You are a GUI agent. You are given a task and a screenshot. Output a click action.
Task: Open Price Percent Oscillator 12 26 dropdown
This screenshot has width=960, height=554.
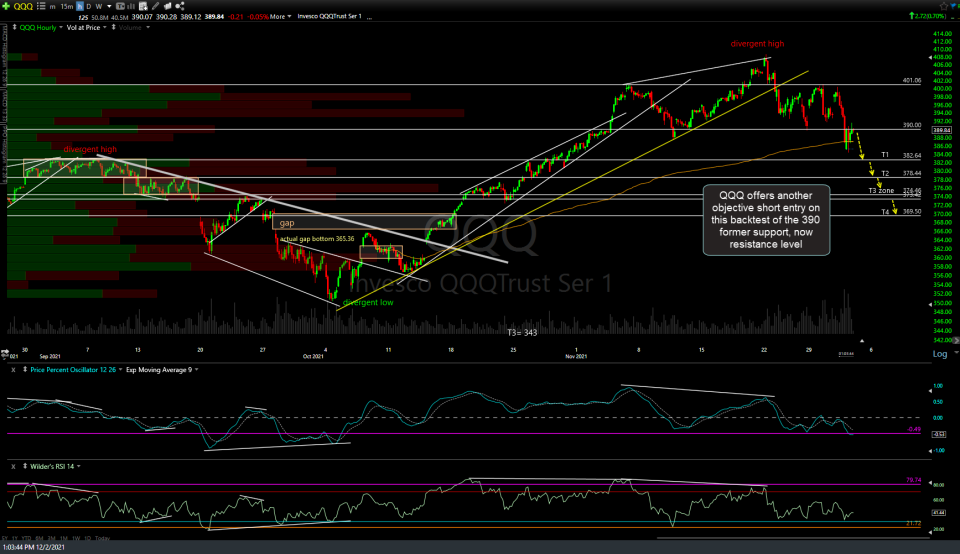pyautogui.click(x=120, y=370)
